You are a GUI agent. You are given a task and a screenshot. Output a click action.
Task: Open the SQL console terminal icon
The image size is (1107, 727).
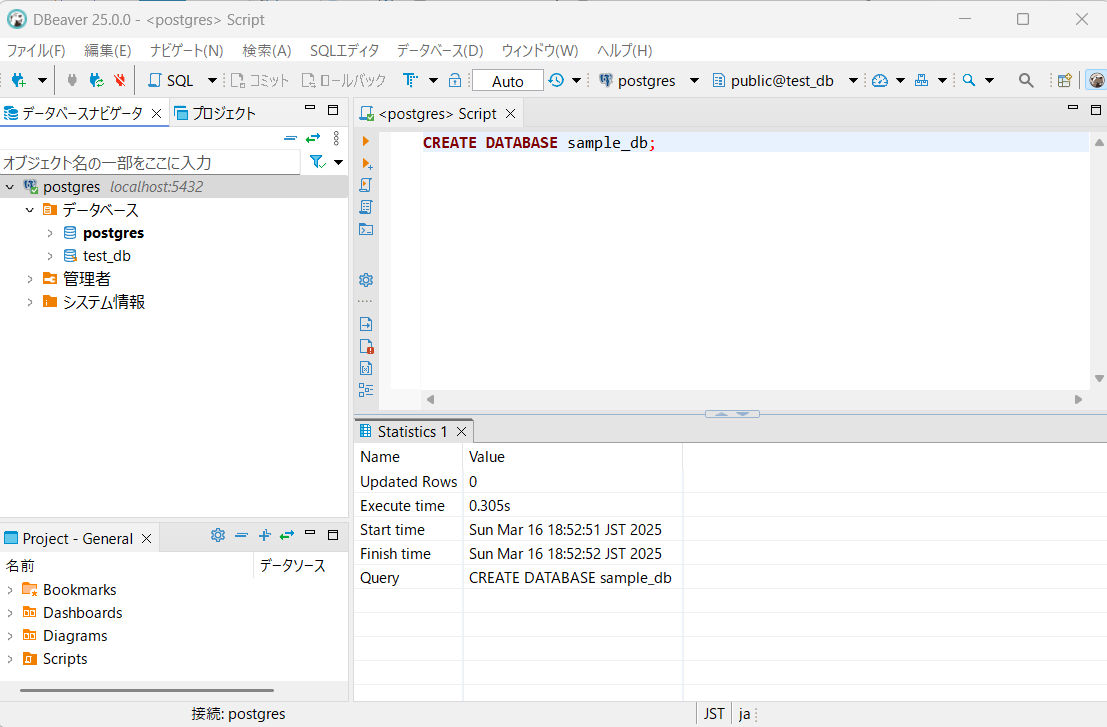(x=366, y=229)
